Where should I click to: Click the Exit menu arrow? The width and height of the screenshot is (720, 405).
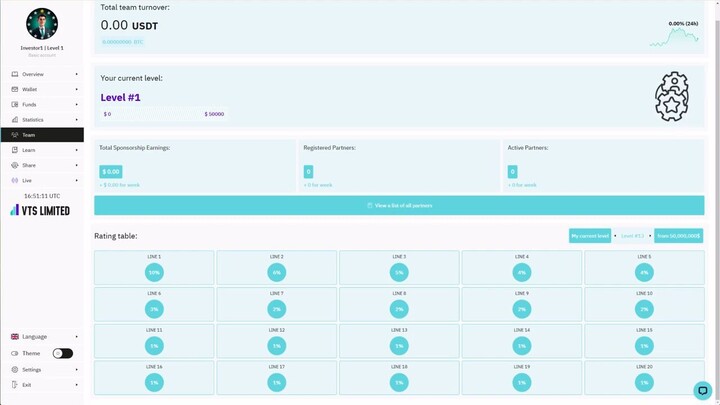pos(77,384)
